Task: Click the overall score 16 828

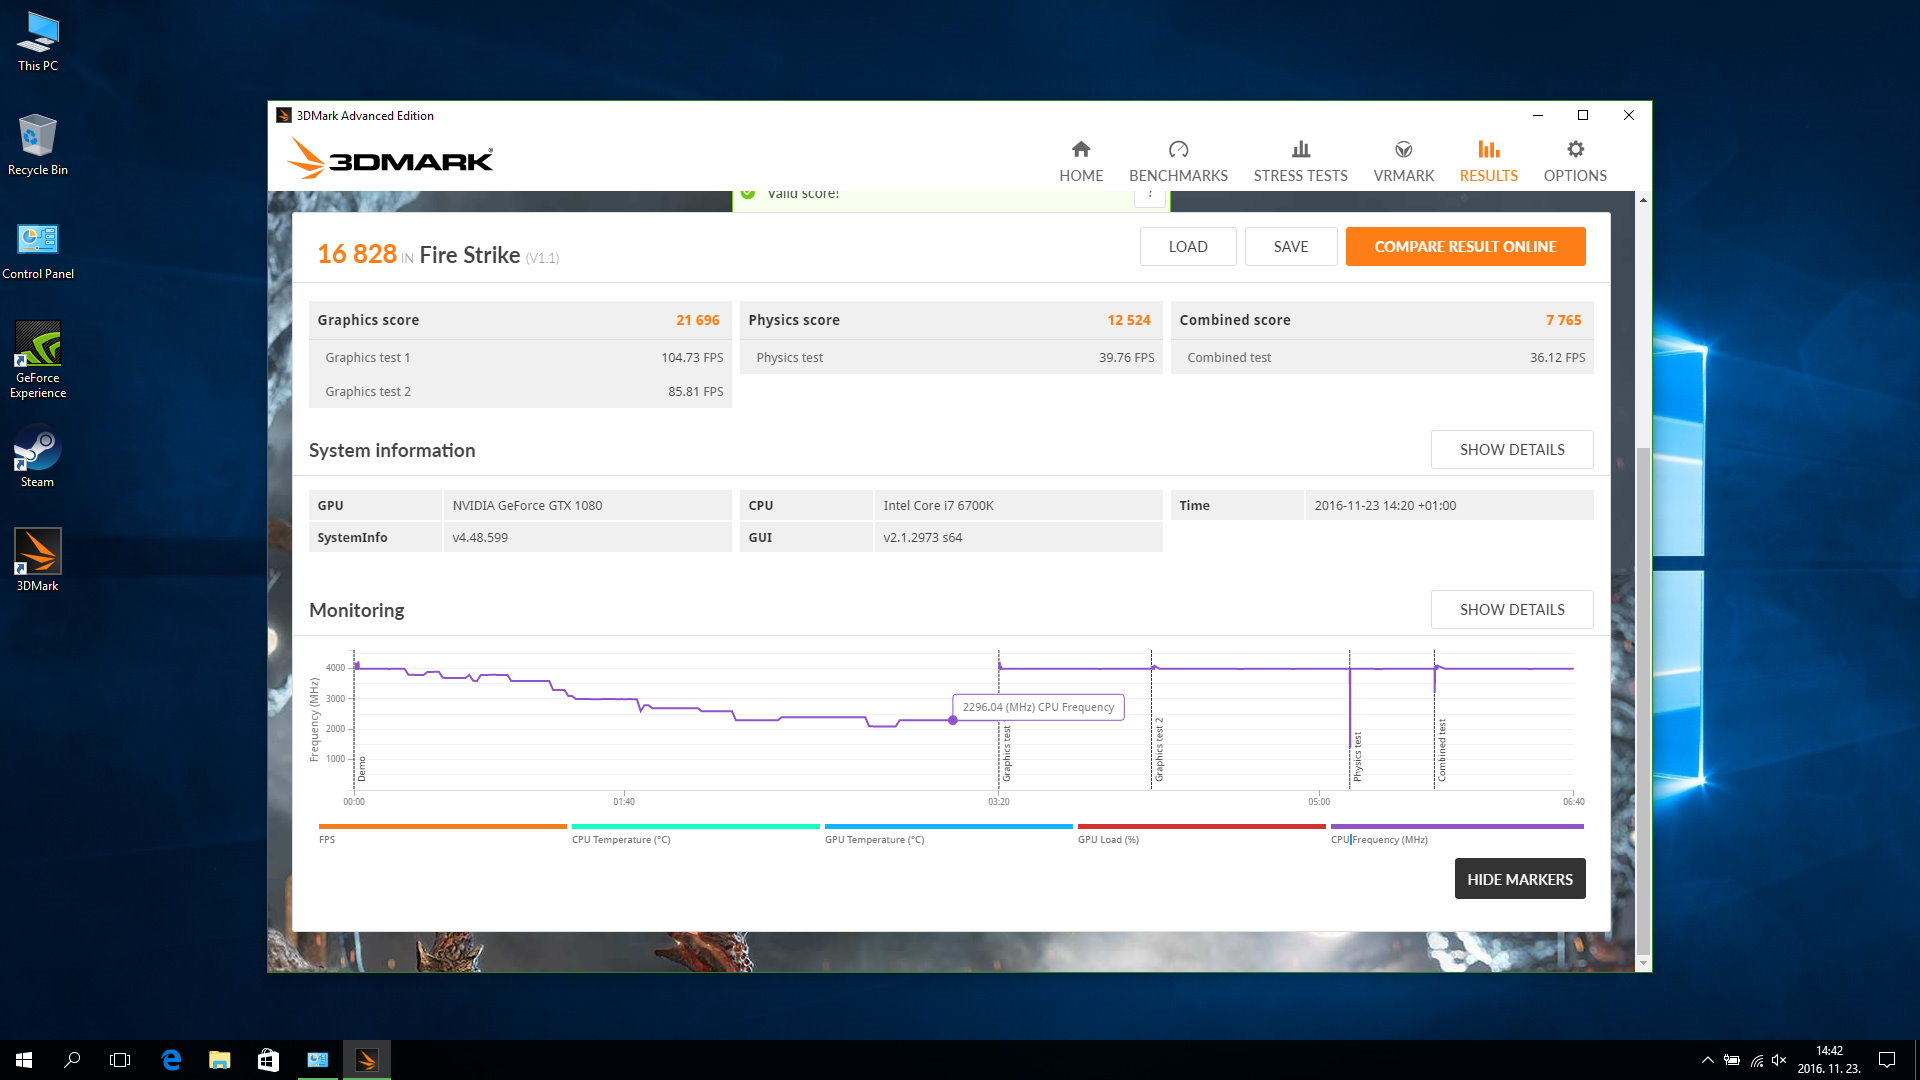Action: click(x=357, y=254)
